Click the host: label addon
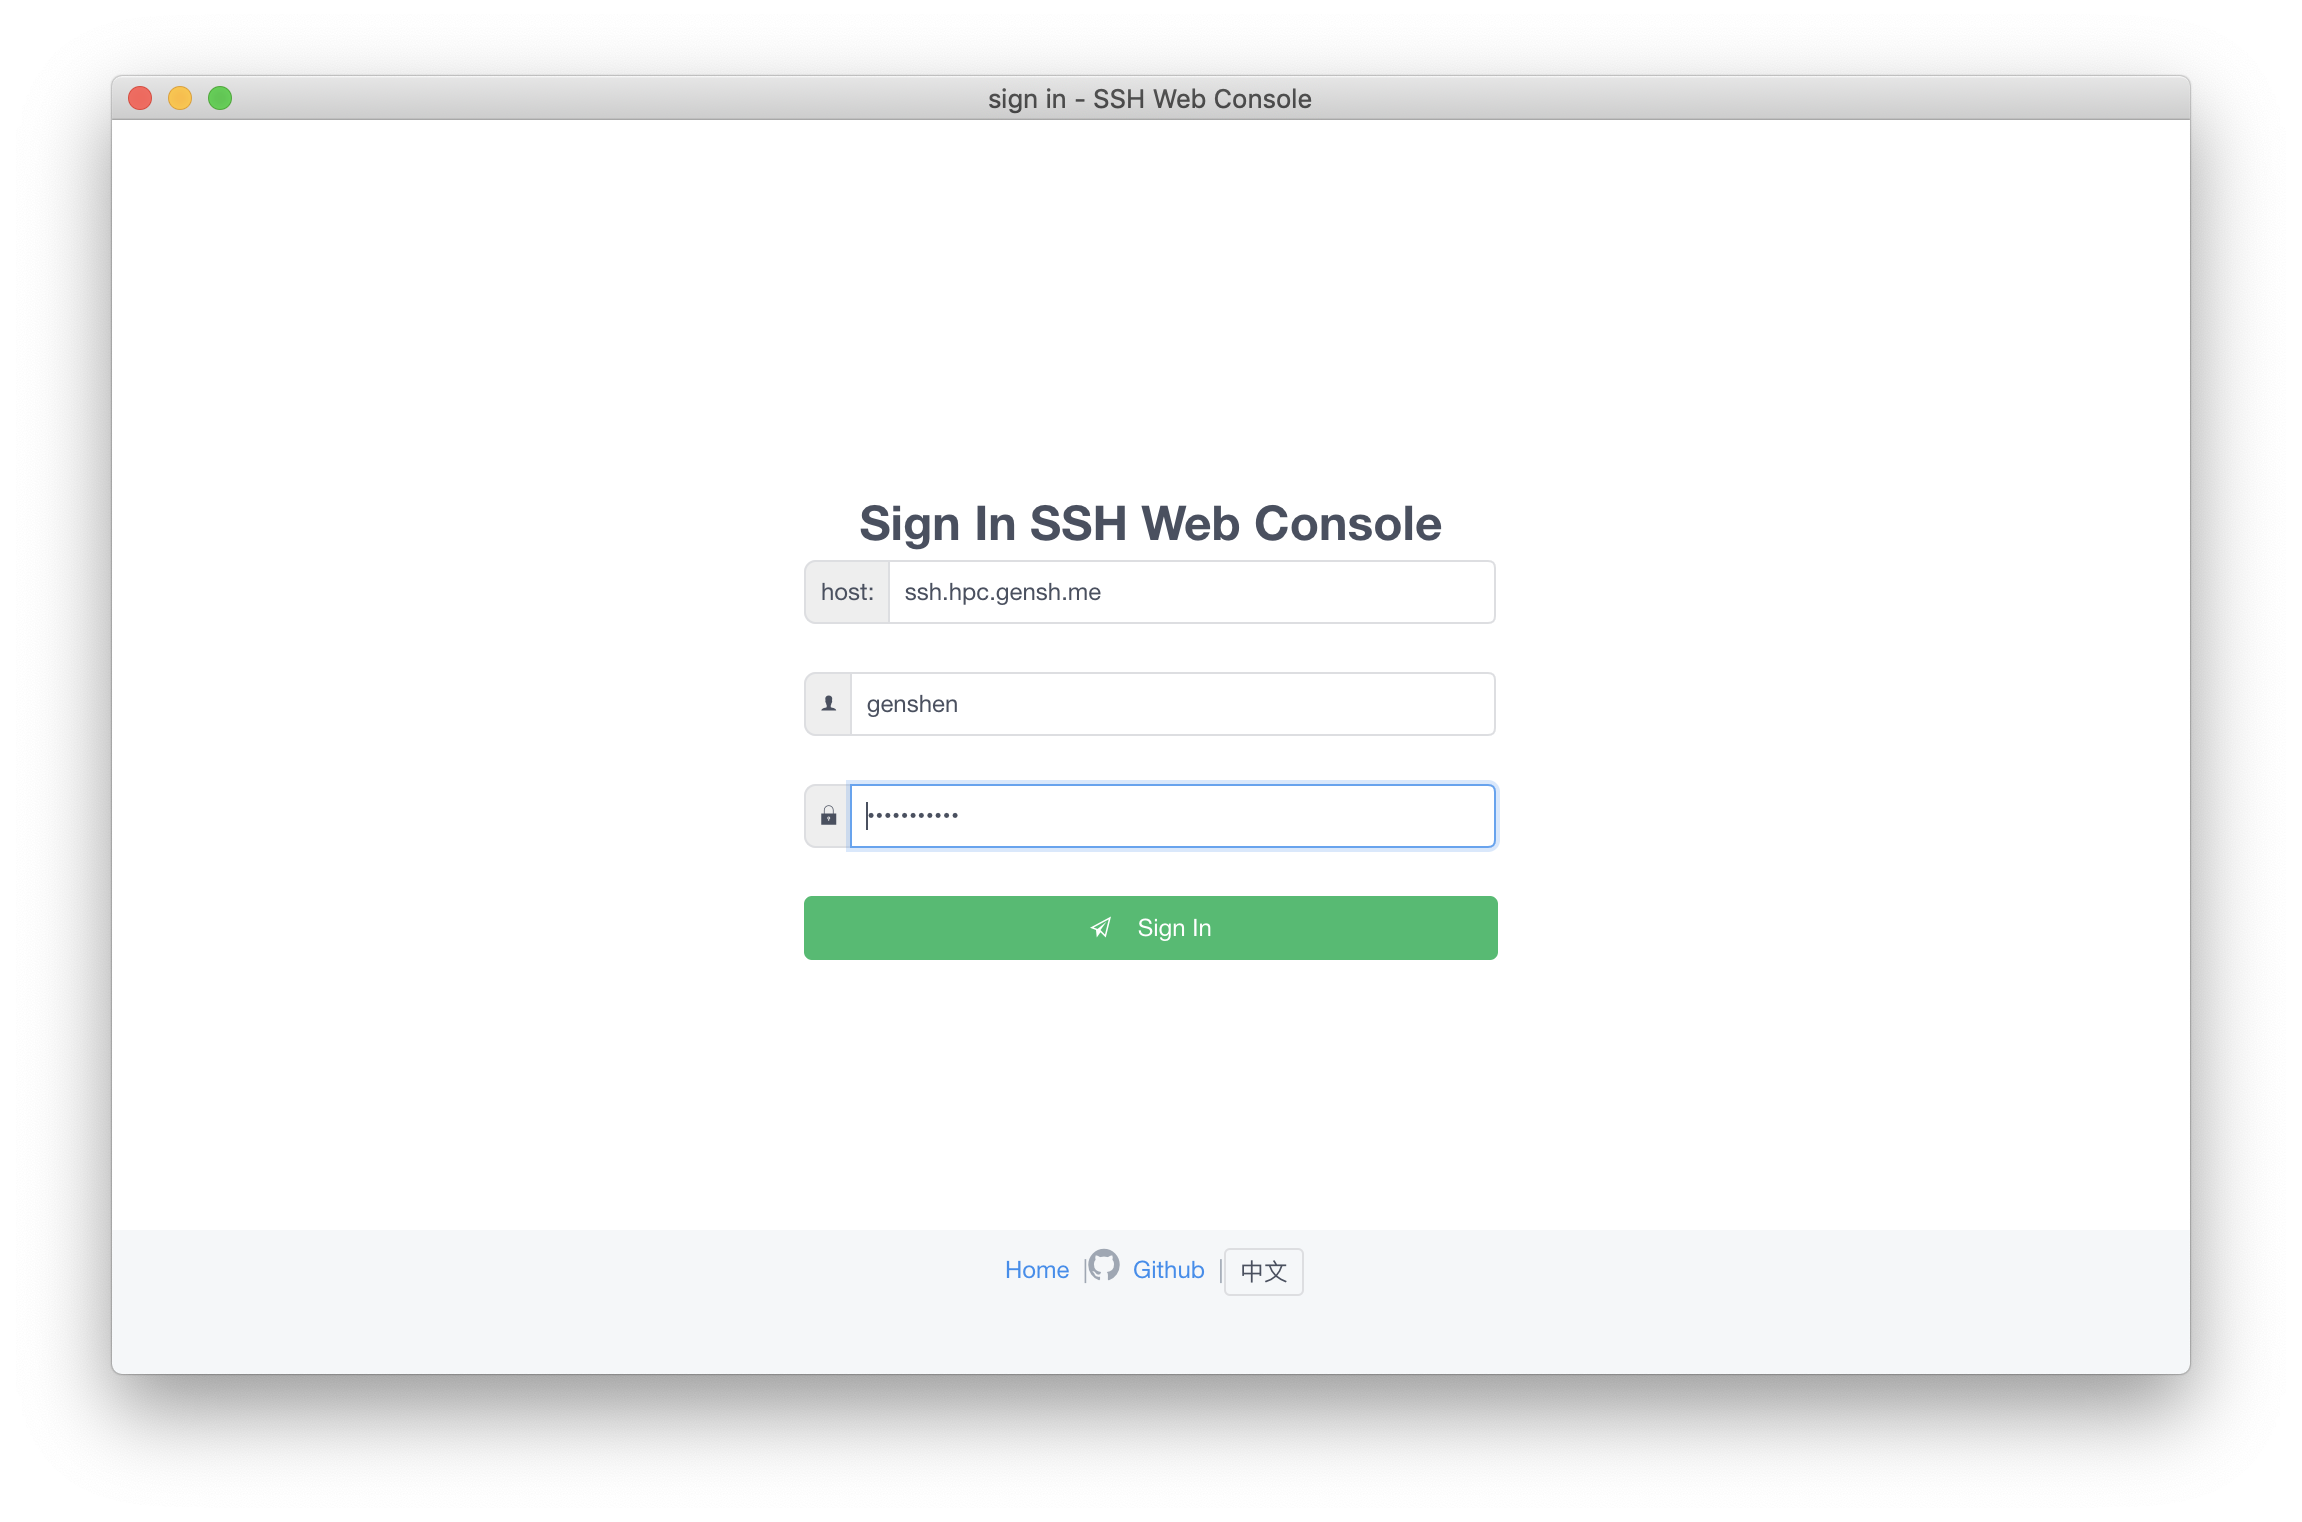 pos(847,592)
